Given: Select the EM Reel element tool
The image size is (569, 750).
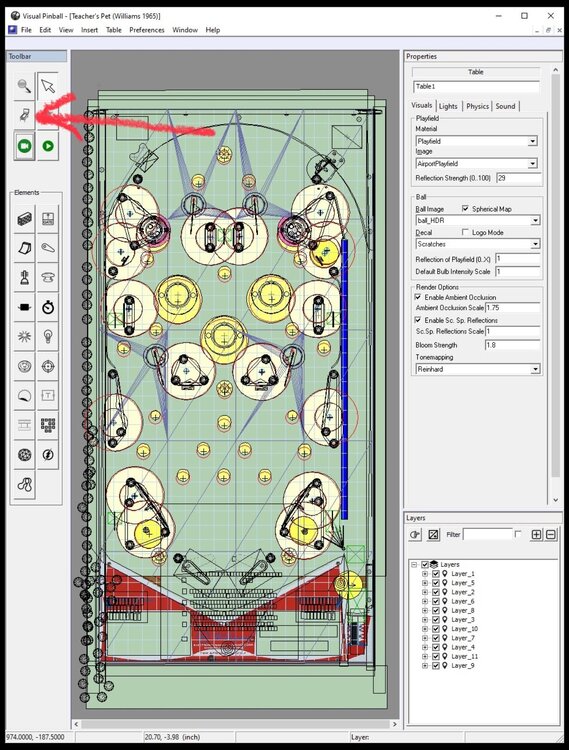Looking at the screenshot, I should click(24, 425).
